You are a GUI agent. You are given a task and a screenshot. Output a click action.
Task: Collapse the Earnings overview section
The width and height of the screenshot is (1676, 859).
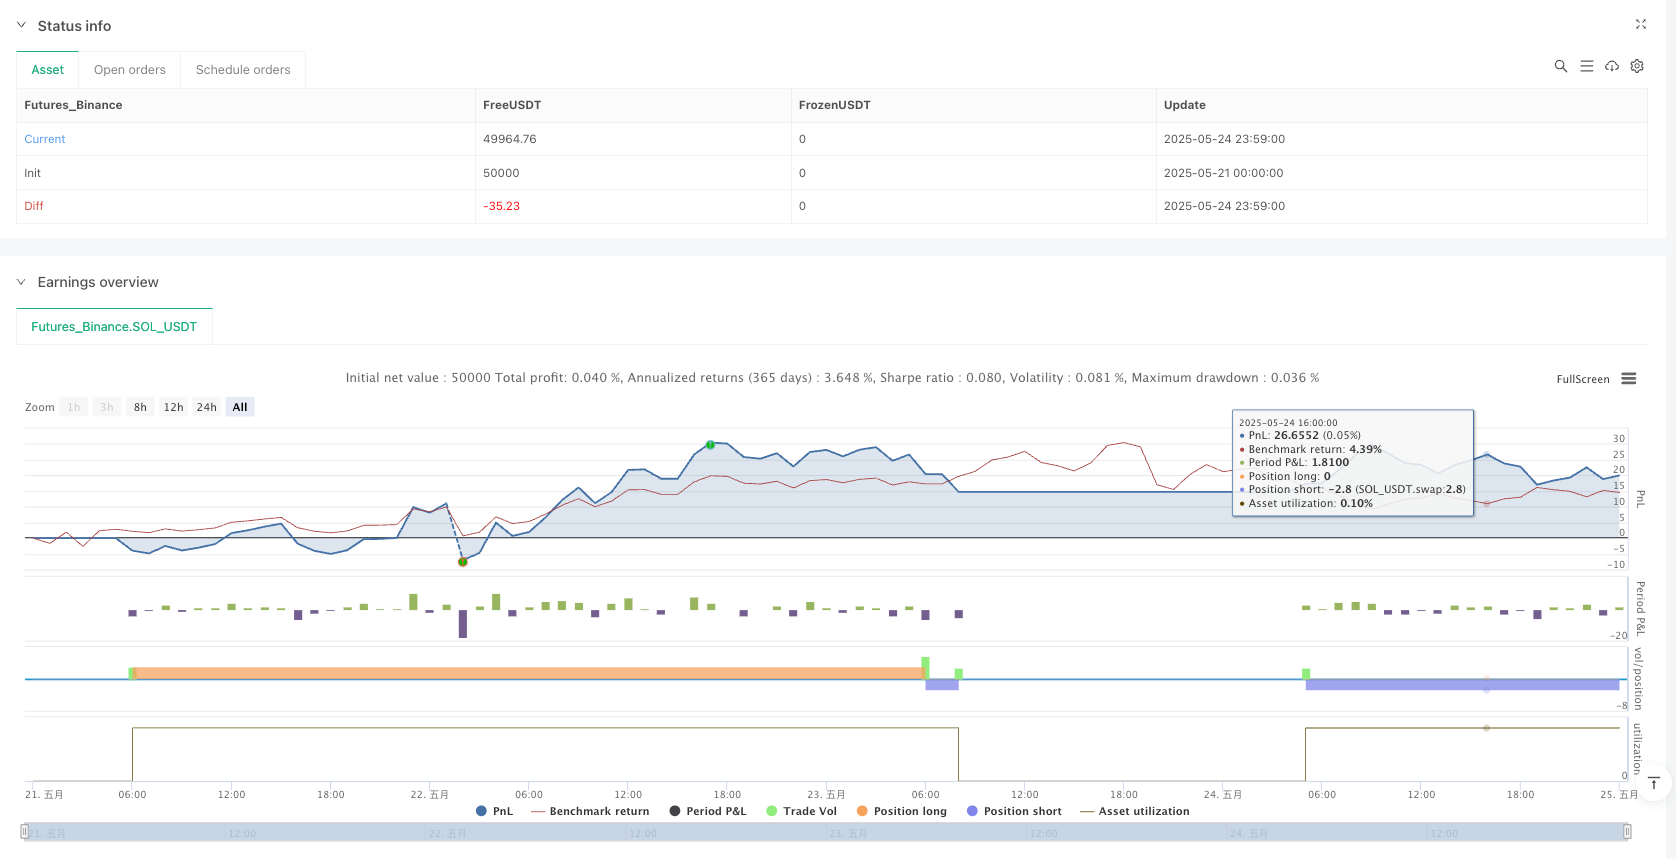coord(21,282)
